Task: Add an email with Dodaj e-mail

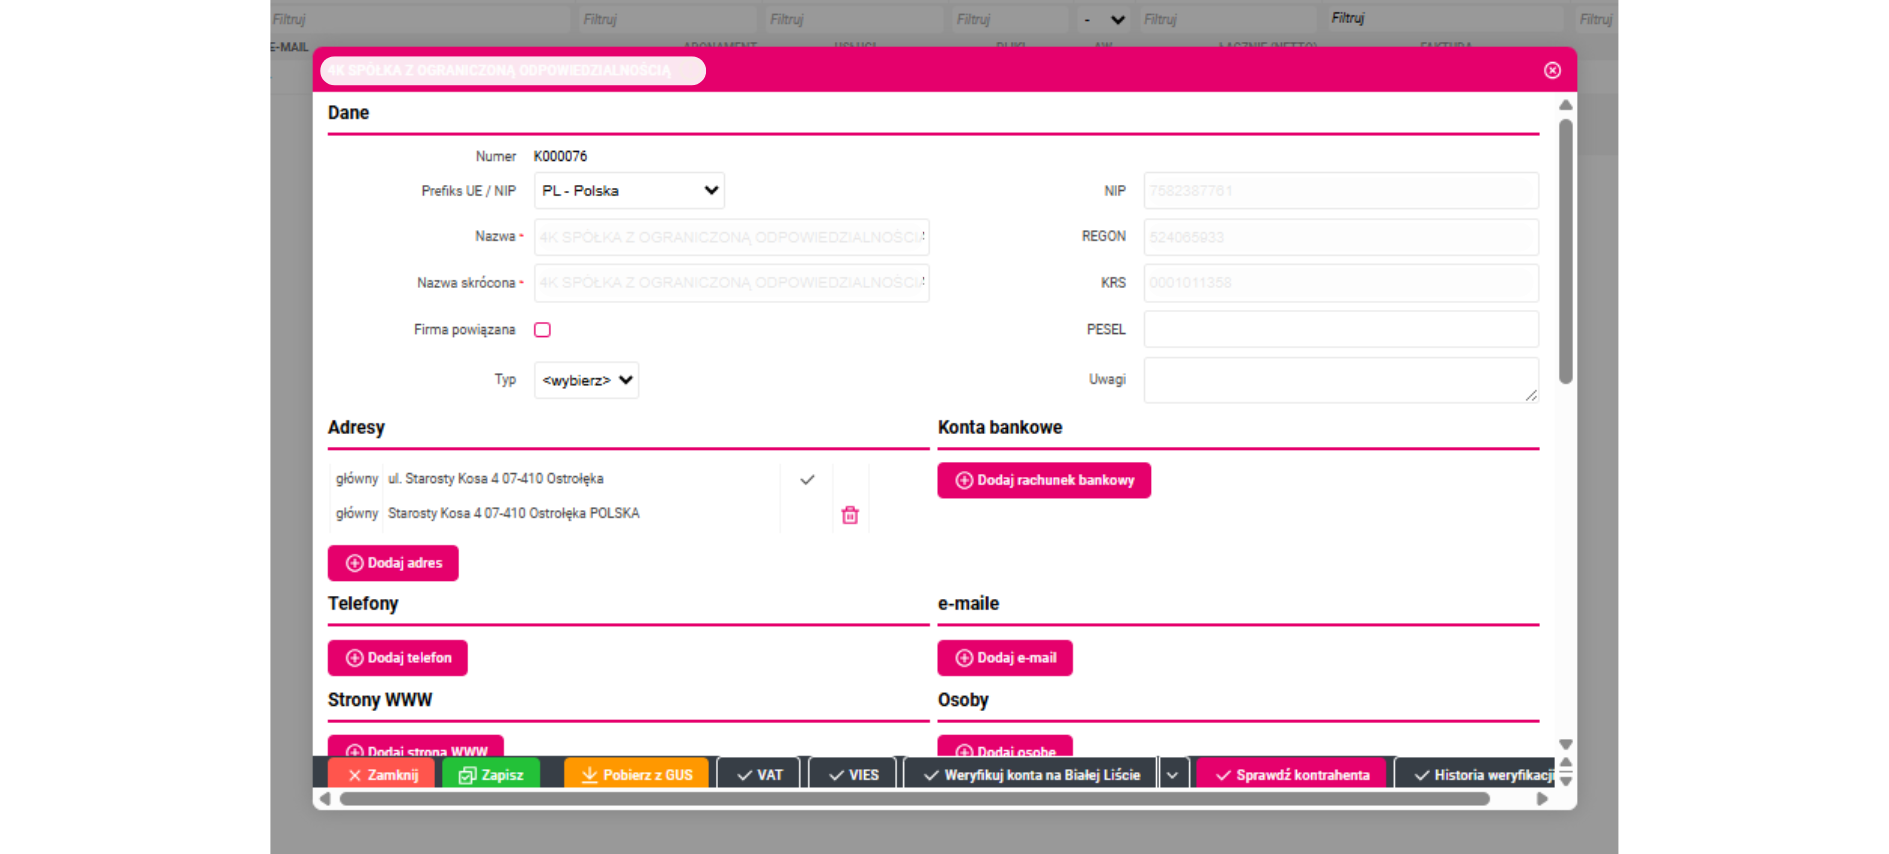Action: click(x=1005, y=658)
